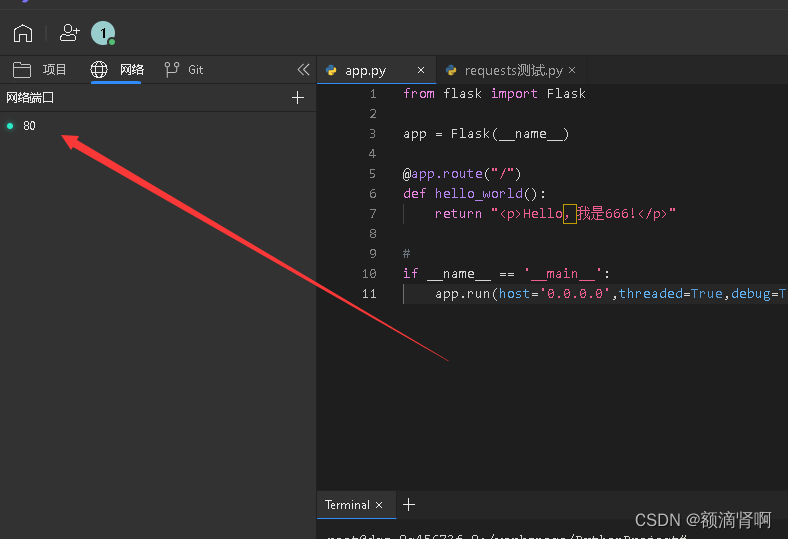Close the requests测试.py tab
This screenshot has width=788, height=539.
tap(572, 70)
